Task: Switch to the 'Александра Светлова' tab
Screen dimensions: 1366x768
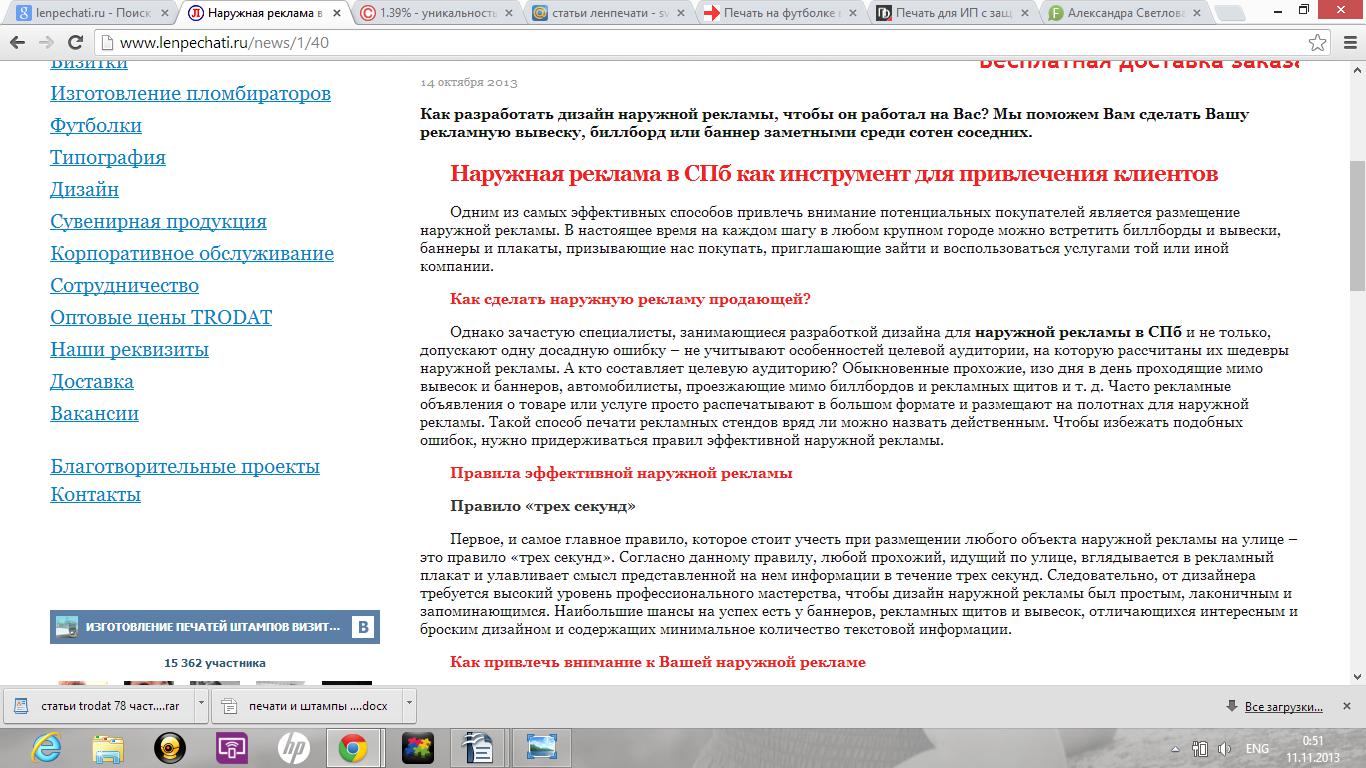Action: [x=1126, y=14]
